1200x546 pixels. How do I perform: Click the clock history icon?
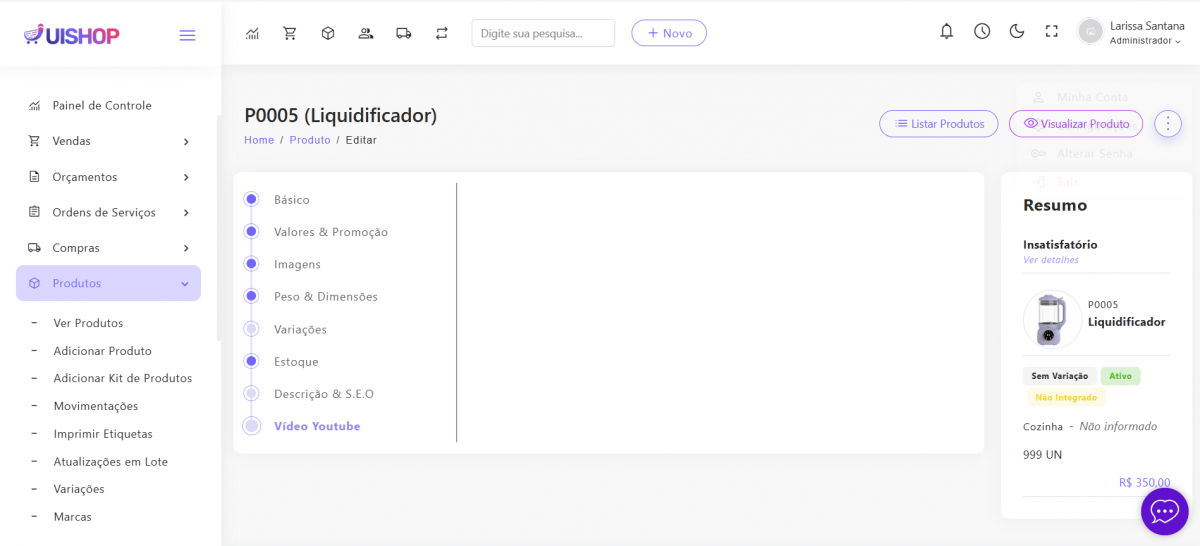[x=982, y=32]
